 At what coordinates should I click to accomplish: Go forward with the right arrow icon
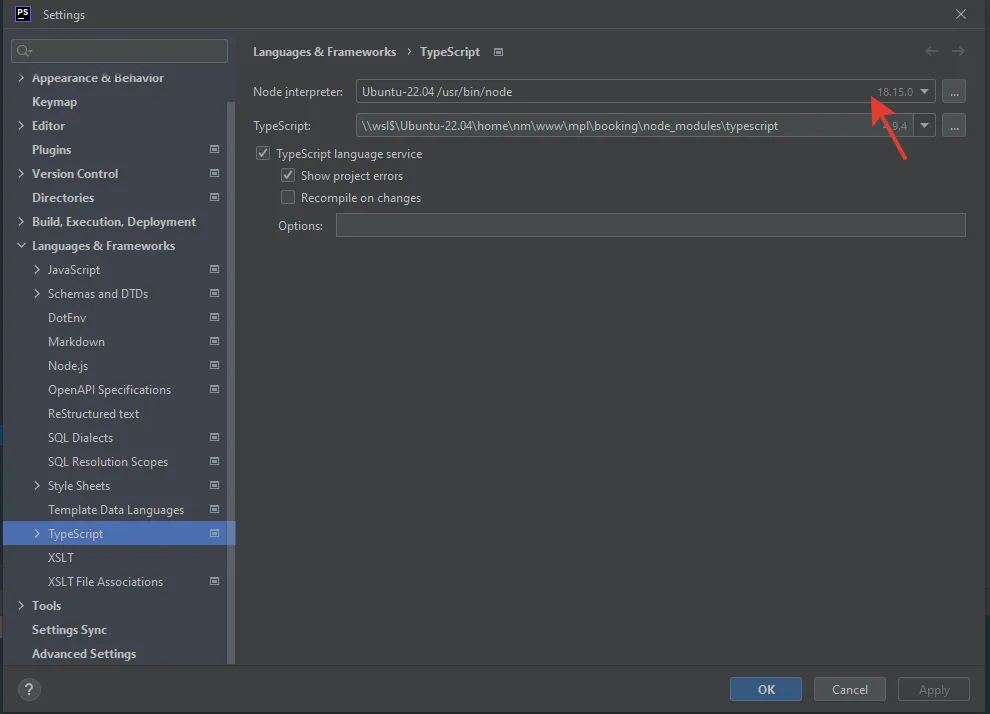(x=958, y=51)
